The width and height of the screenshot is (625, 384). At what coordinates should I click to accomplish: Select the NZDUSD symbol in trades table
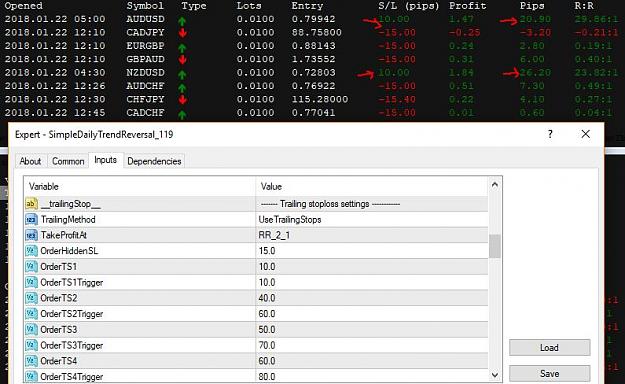(145, 73)
